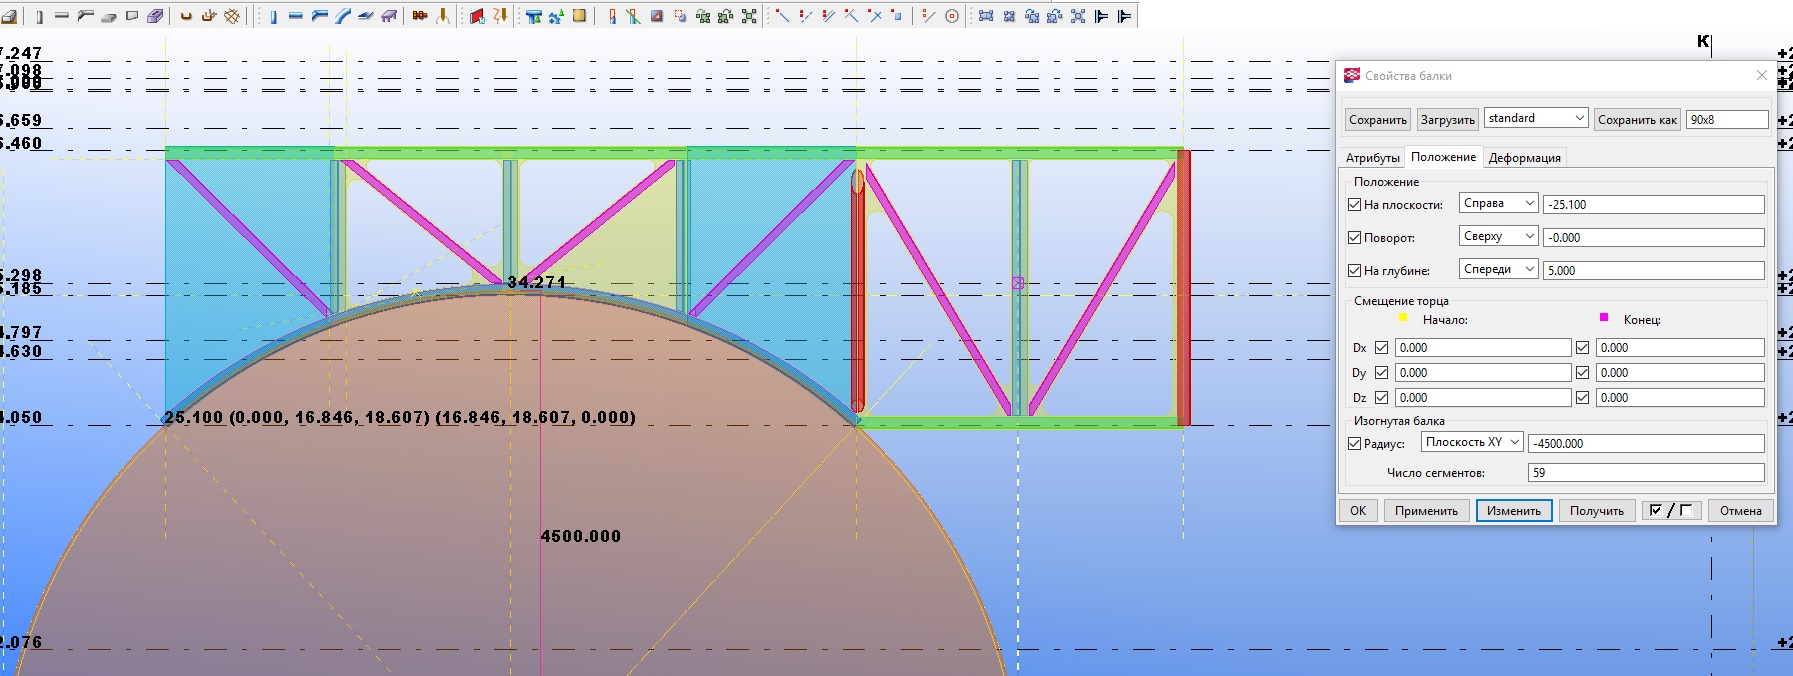Toggle the 'Поворот' checkbox
Viewport: 1793px width, 676px height.
click(x=1355, y=238)
